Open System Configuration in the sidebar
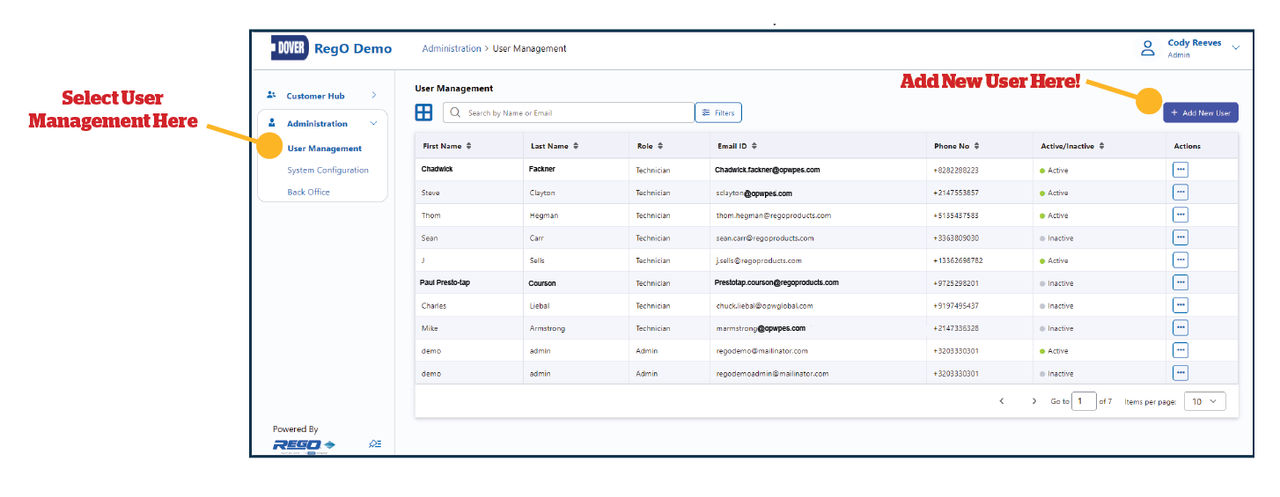 point(327,170)
